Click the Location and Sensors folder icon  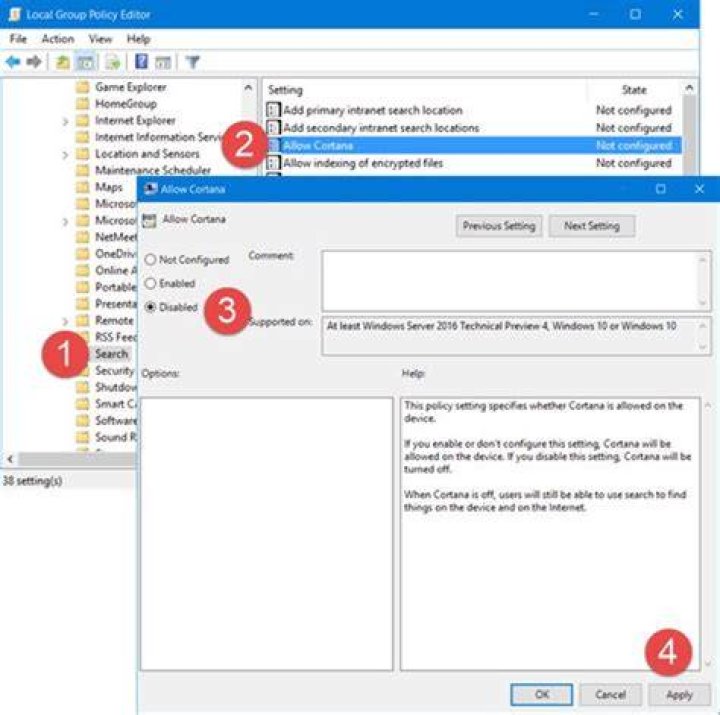(x=83, y=154)
